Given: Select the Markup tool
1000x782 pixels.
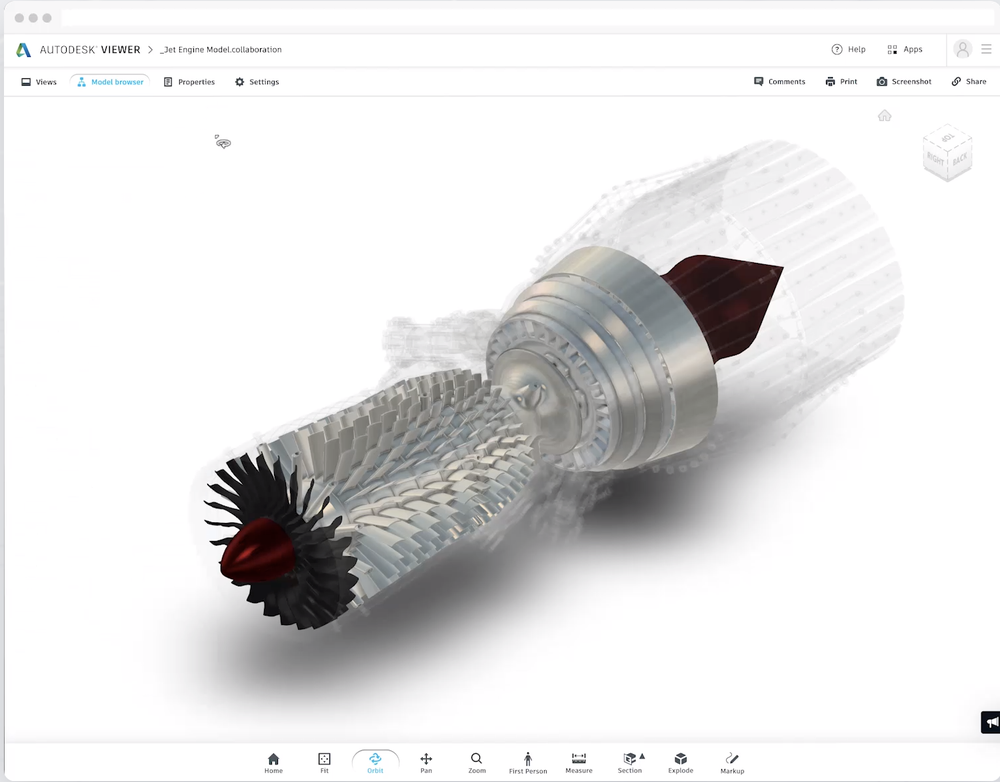Looking at the screenshot, I should click(732, 761).
